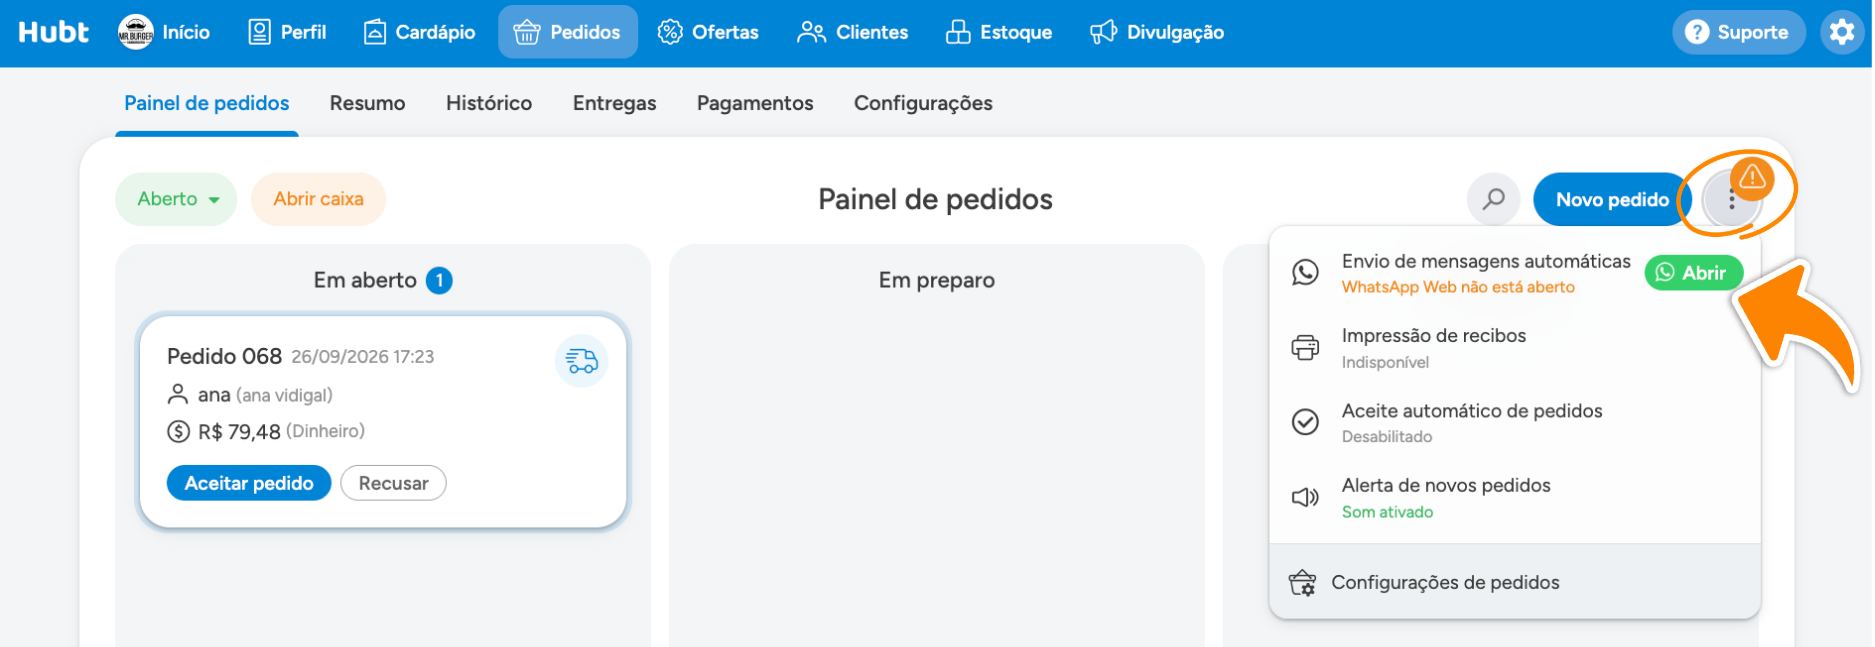
Task: Click the person icon beside ana
Action: click(178, 395)
